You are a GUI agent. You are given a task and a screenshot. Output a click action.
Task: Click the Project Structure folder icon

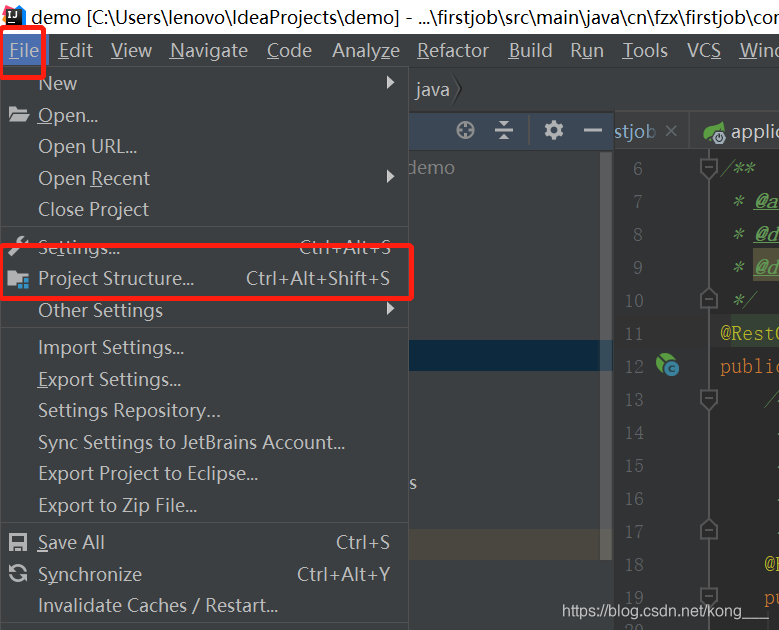[18, 279]
